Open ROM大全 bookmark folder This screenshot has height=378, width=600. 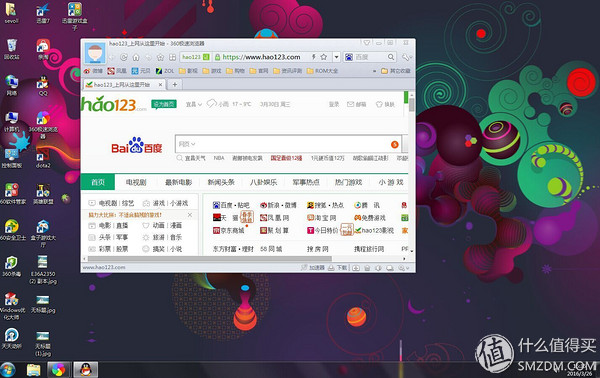tap(322, 71)
